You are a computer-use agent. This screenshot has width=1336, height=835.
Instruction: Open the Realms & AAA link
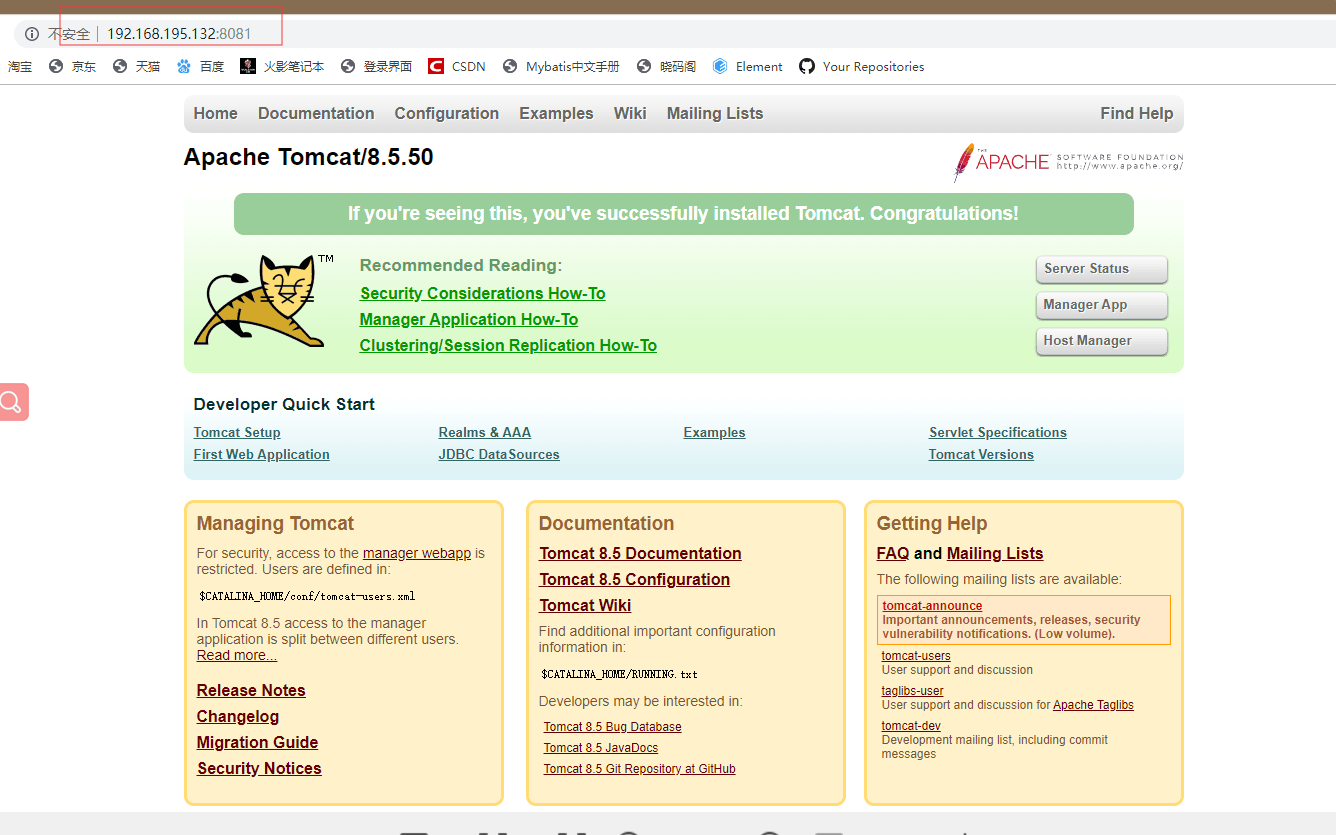tap(485, 433)
